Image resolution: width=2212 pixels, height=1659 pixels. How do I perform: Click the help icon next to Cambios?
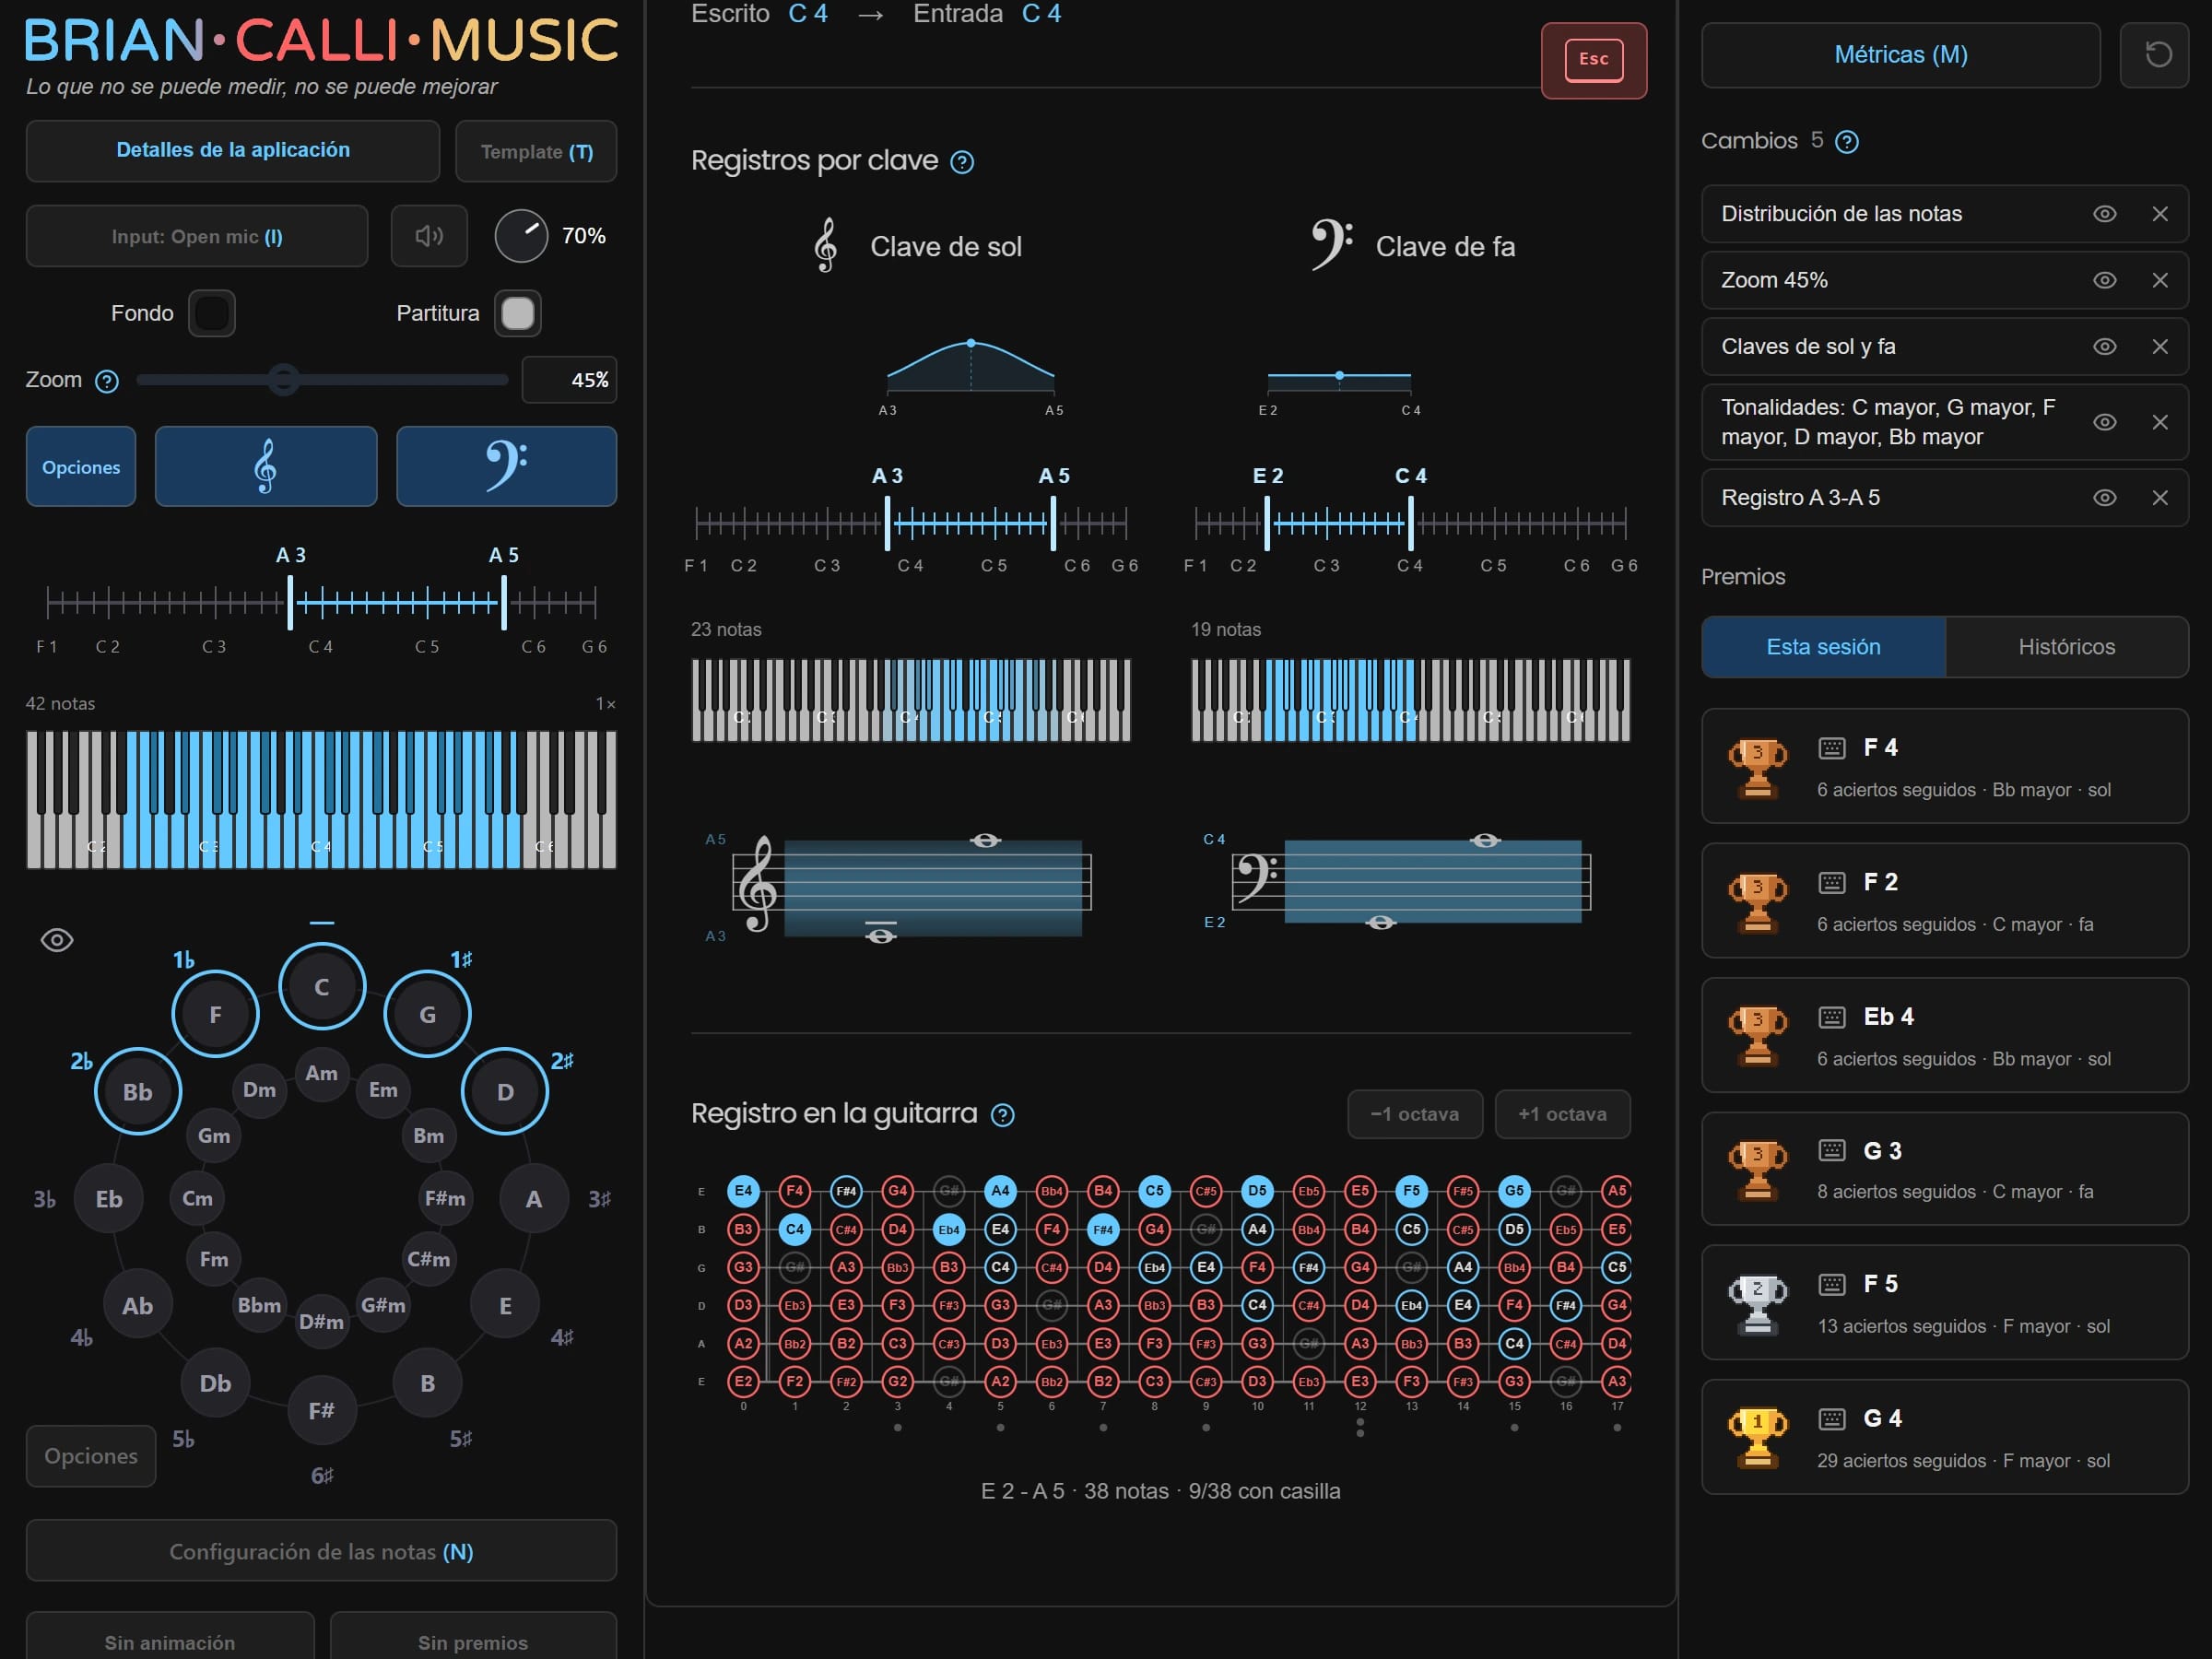[x=1847, y=142]
